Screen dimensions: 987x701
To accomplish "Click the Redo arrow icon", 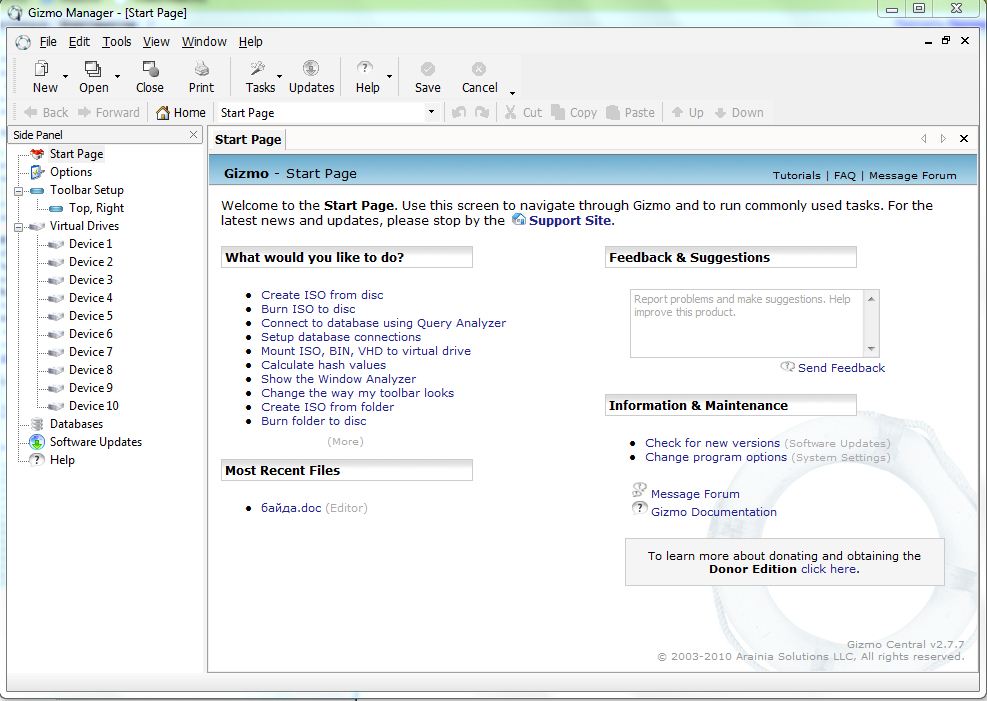I will tap(482, 113).
